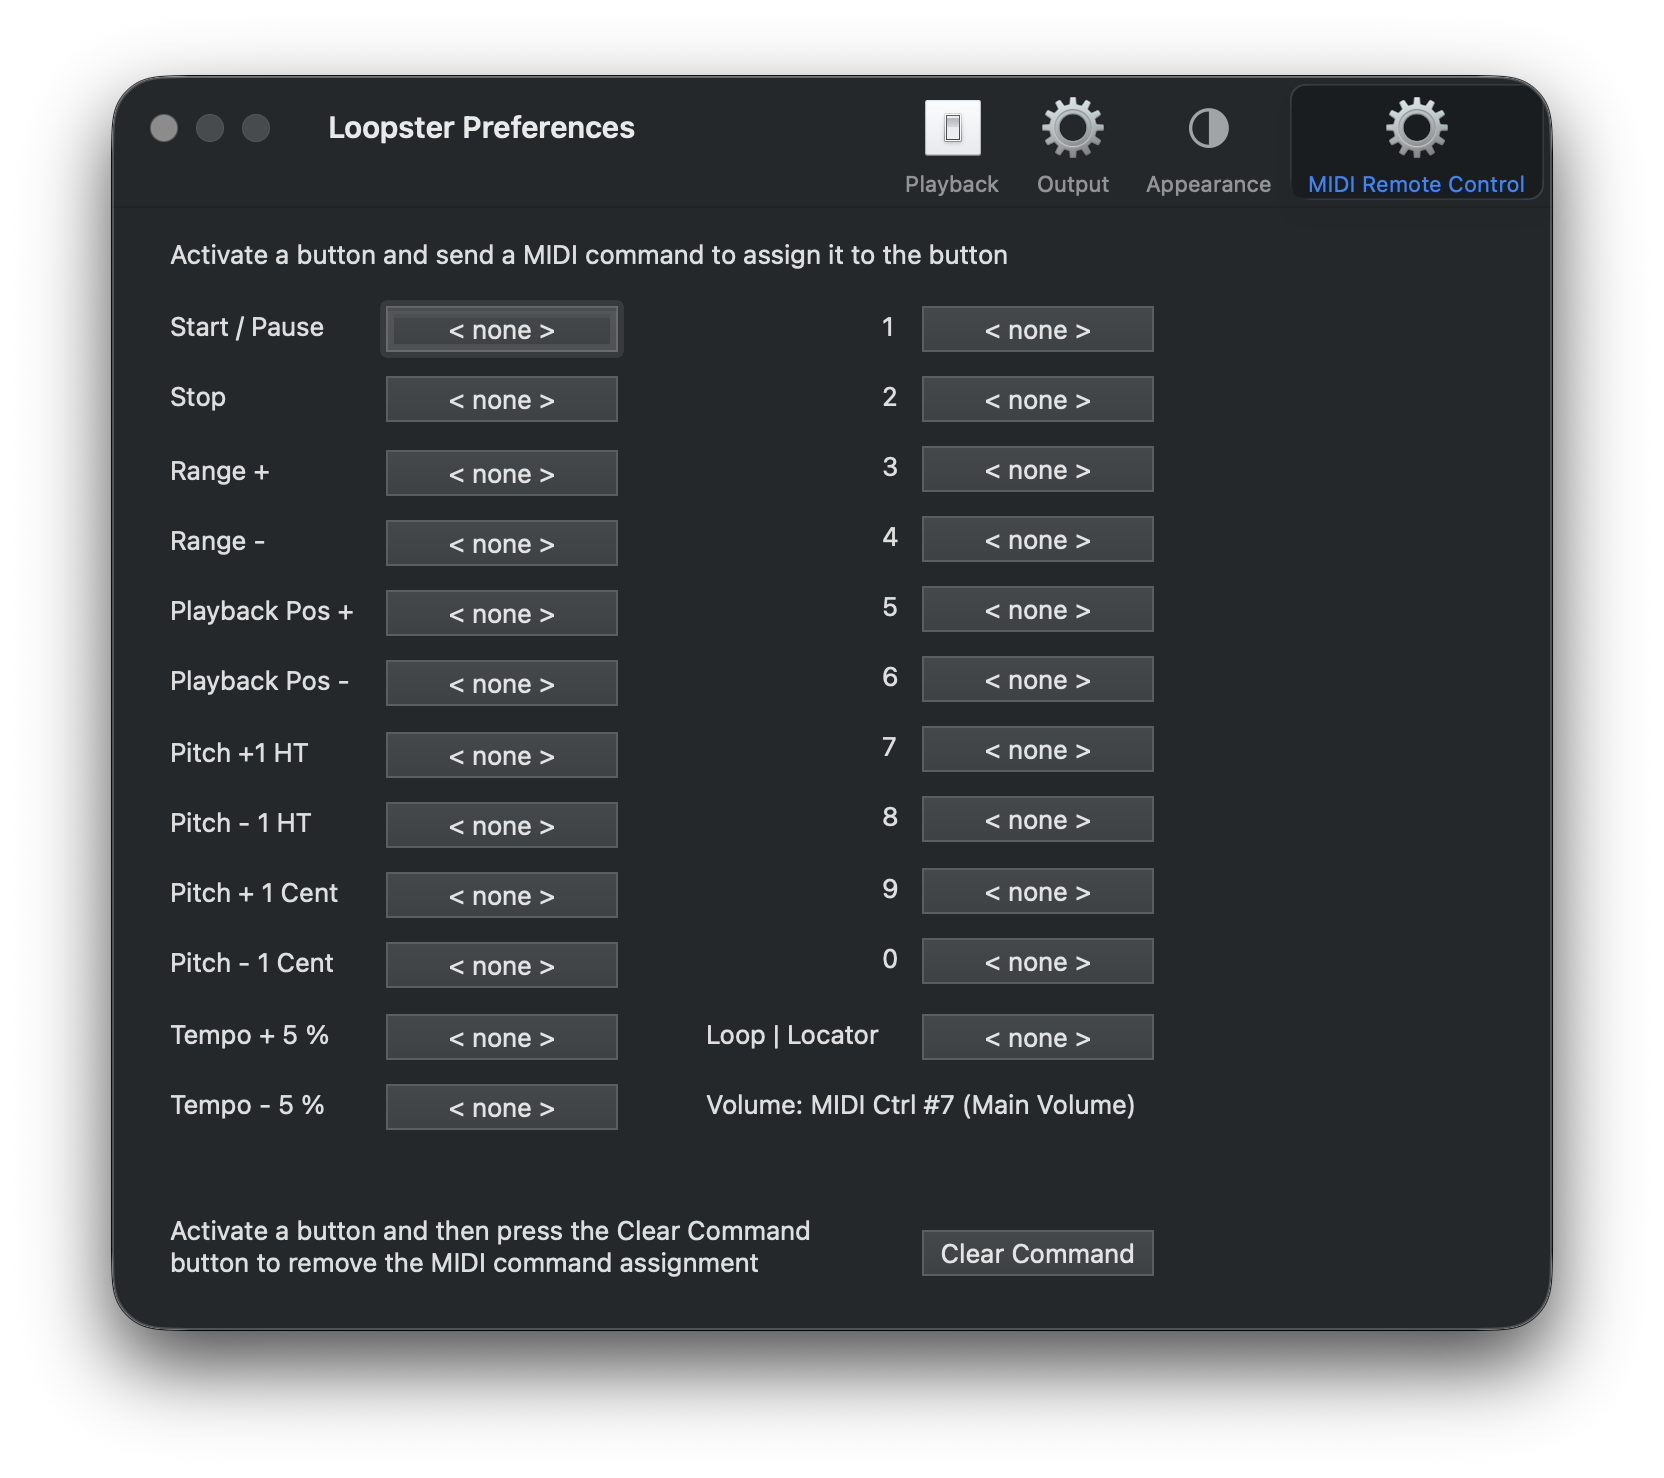This screenshot has height=1478, width=1664.
Task: Open the Appearance half-circle icon
Action: 1208,128
